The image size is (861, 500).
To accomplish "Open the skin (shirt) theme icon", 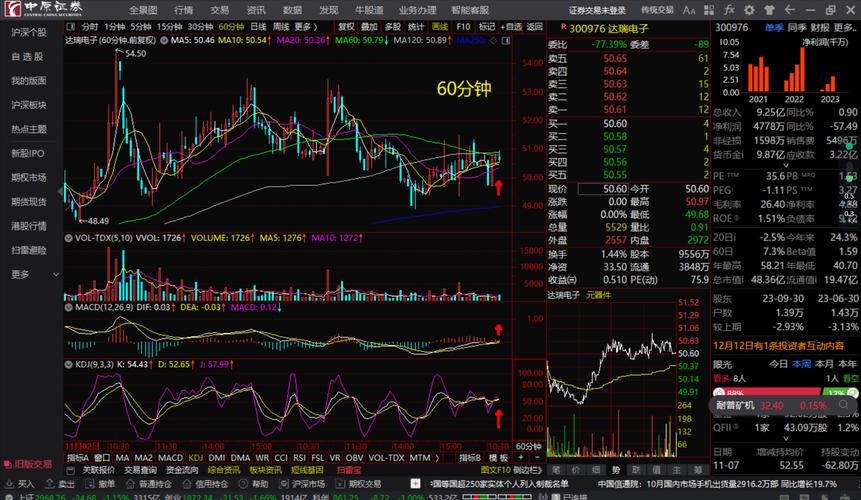I will coord(769,10).
